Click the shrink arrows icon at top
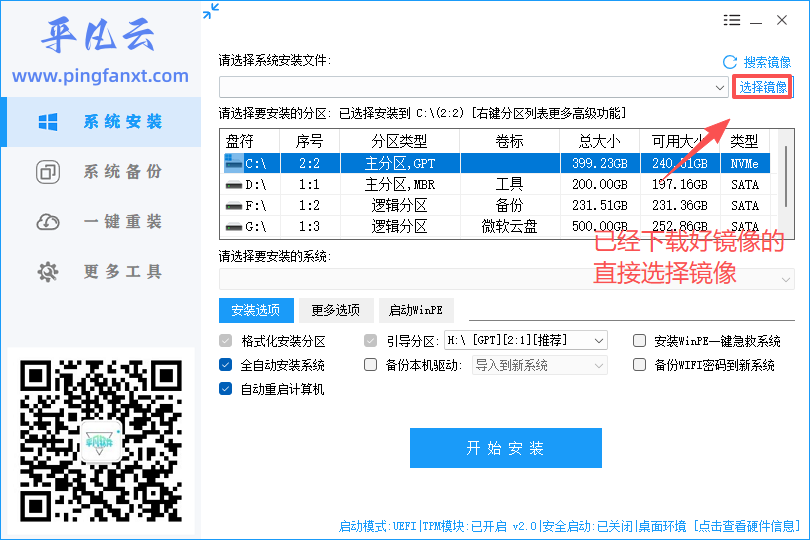 click(211, 11)
